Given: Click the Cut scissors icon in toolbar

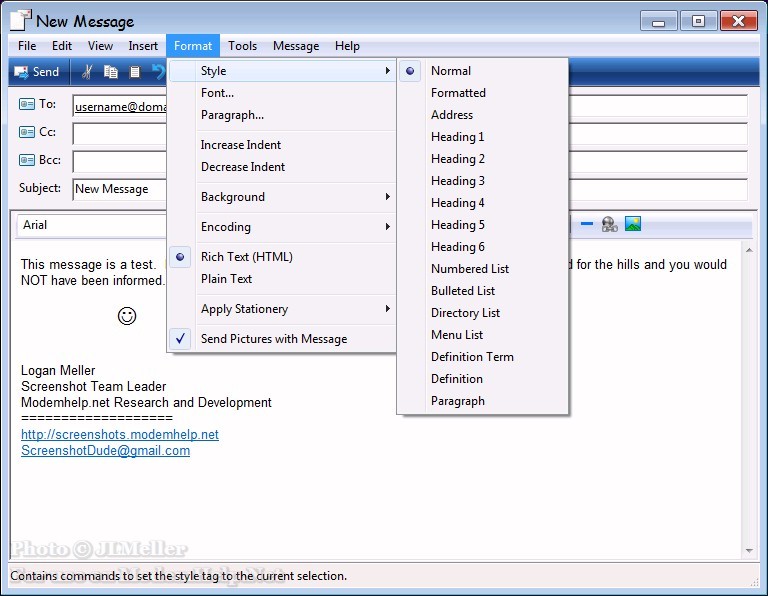Looking at the screenshot, I should click(87, 72).
